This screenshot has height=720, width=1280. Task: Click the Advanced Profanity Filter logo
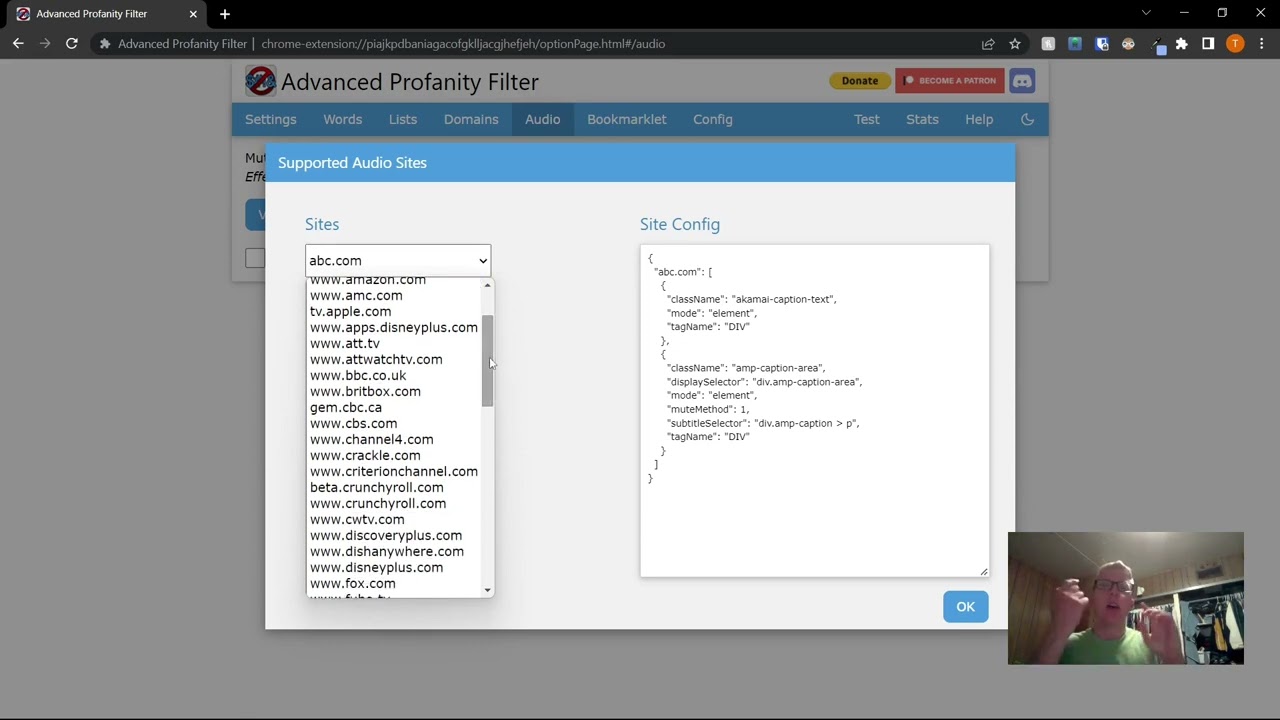(x=260, y=81)
